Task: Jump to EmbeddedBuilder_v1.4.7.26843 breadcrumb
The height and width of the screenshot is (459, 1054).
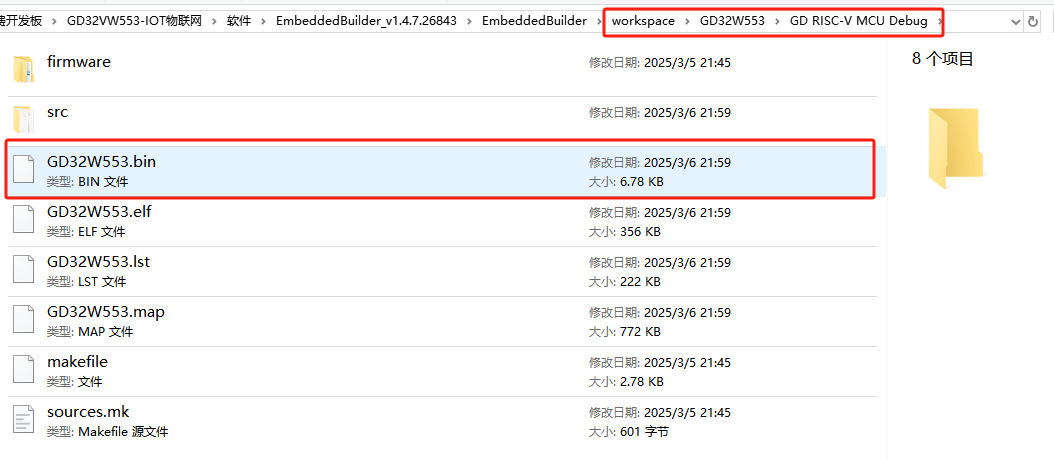Action: point(367,21)
